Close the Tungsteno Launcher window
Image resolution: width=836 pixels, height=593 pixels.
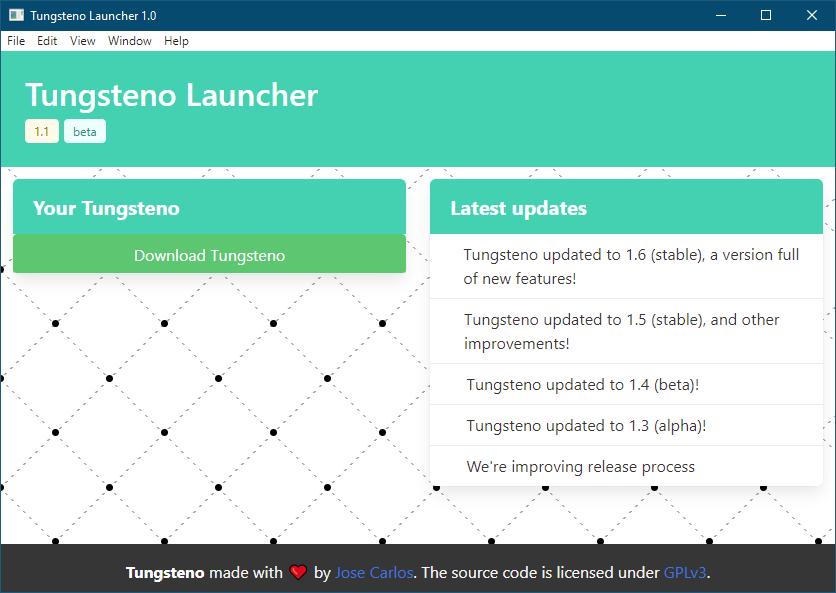(811, 15)
